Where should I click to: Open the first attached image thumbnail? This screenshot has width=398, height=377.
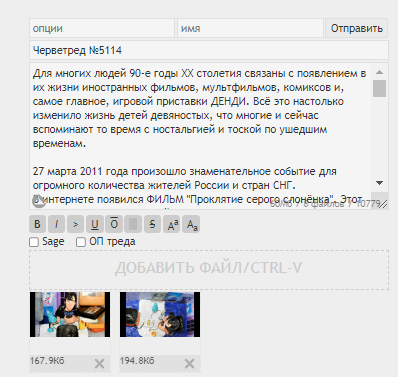(70, 314)
